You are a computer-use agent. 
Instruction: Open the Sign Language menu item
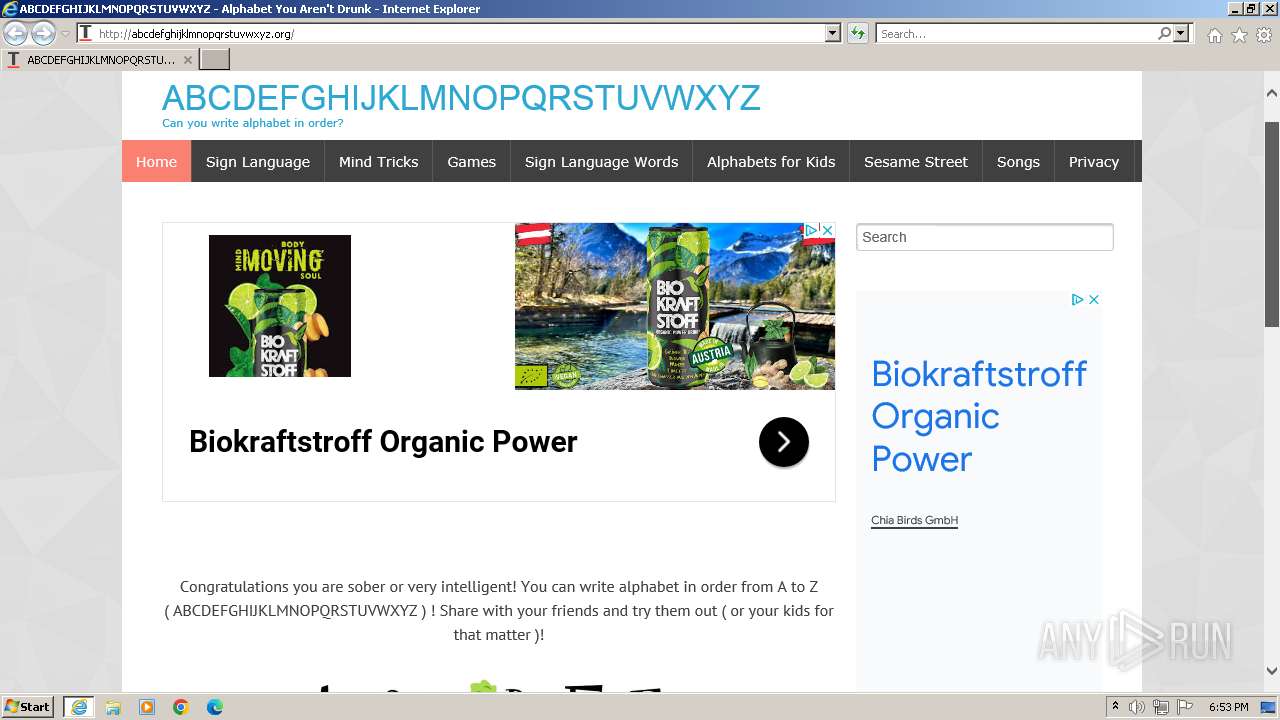coord(258,162)
